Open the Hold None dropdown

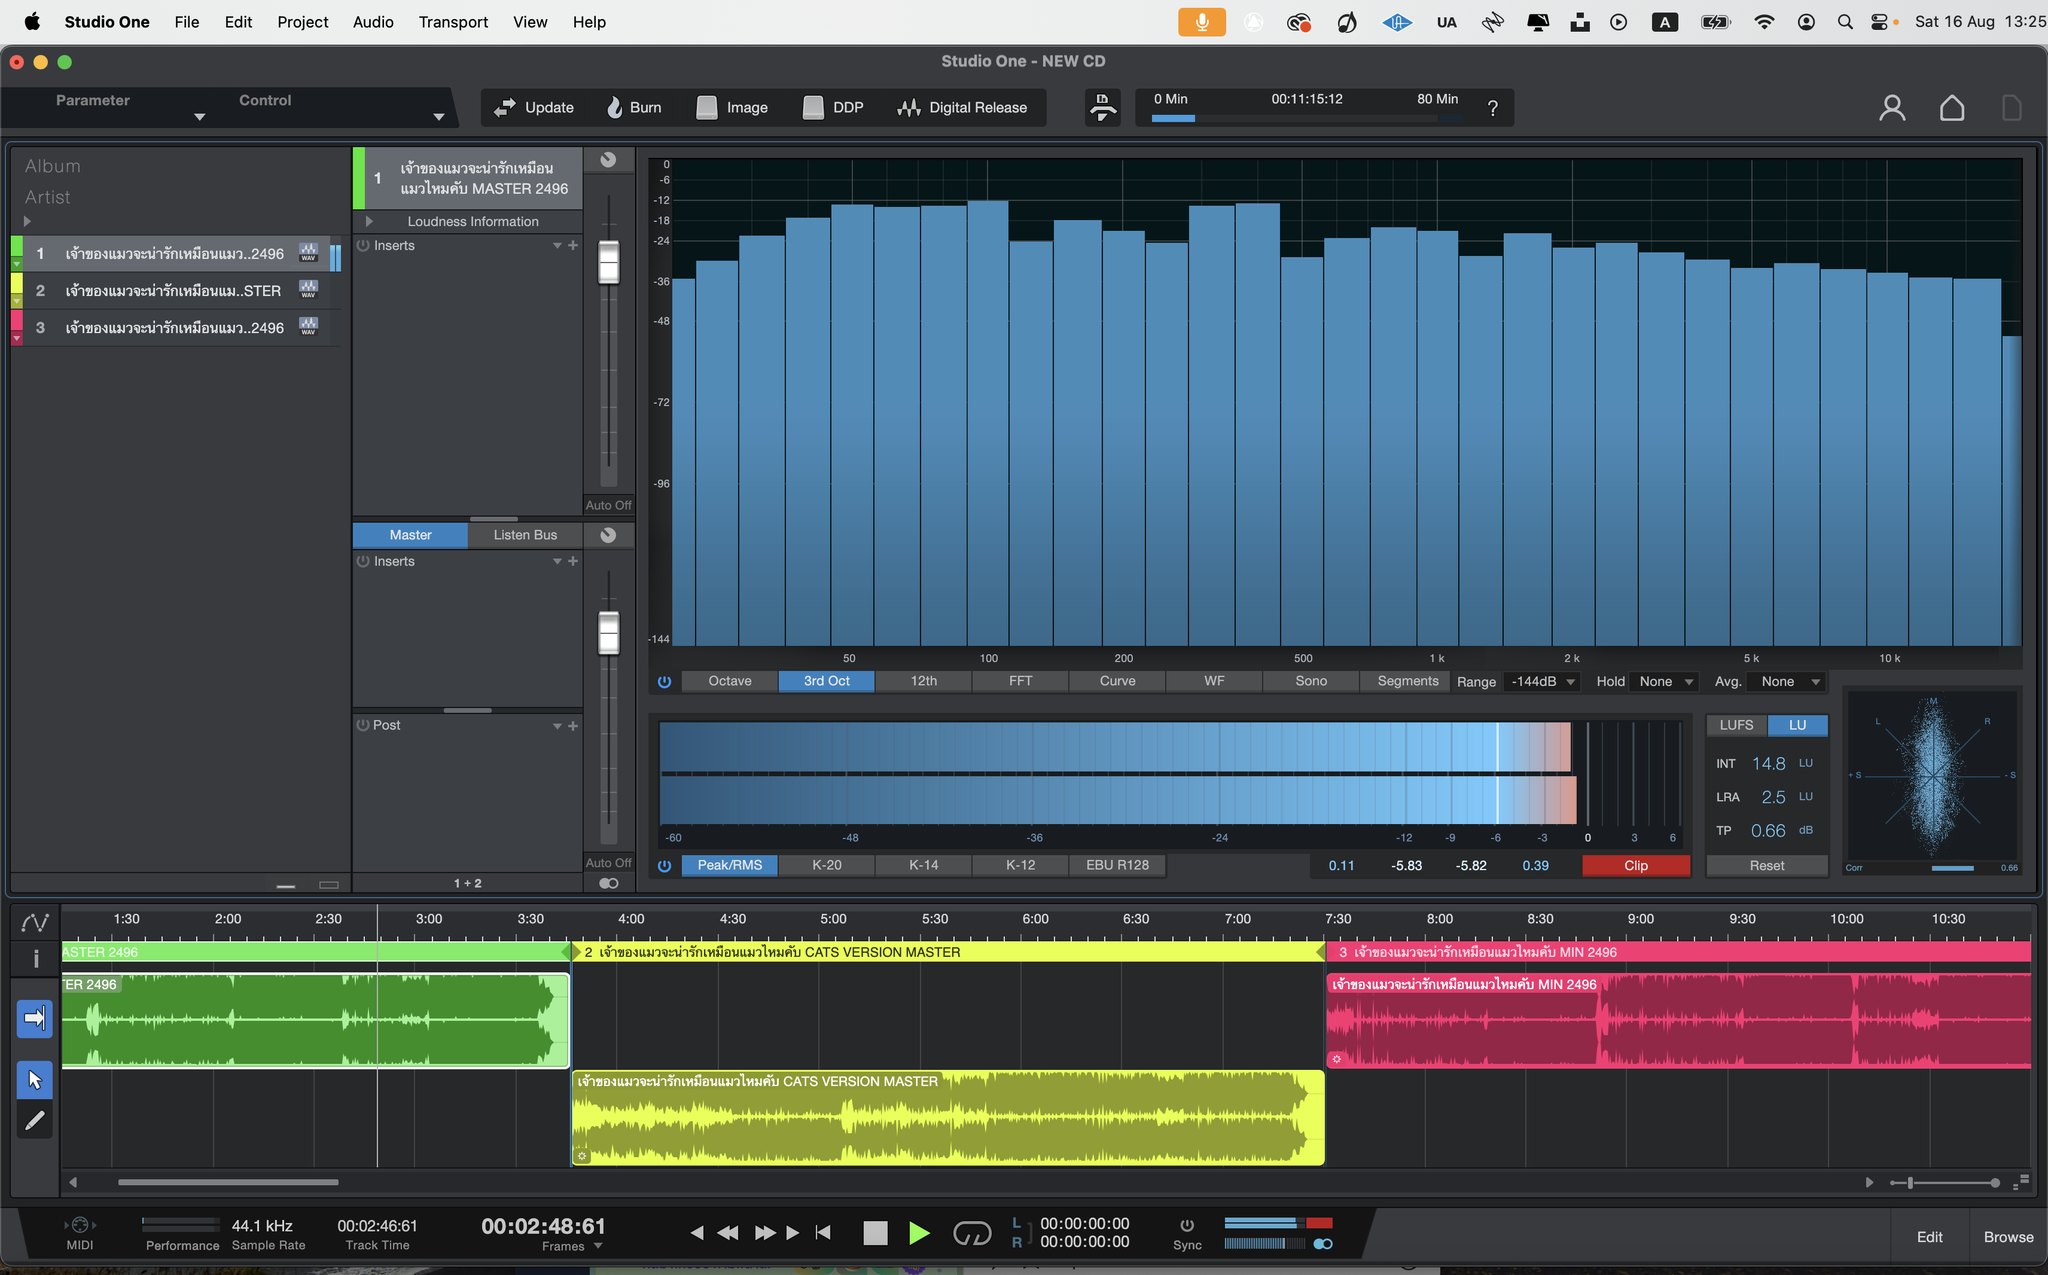(1664, 682)
